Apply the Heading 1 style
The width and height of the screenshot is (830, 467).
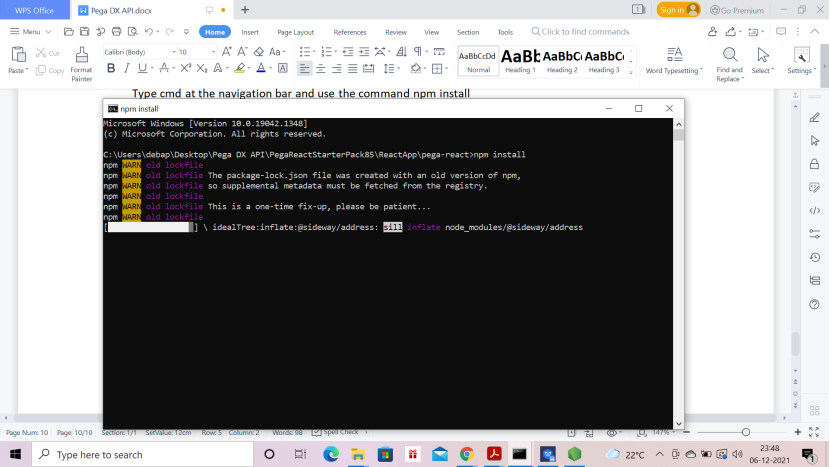pos(520,60)
